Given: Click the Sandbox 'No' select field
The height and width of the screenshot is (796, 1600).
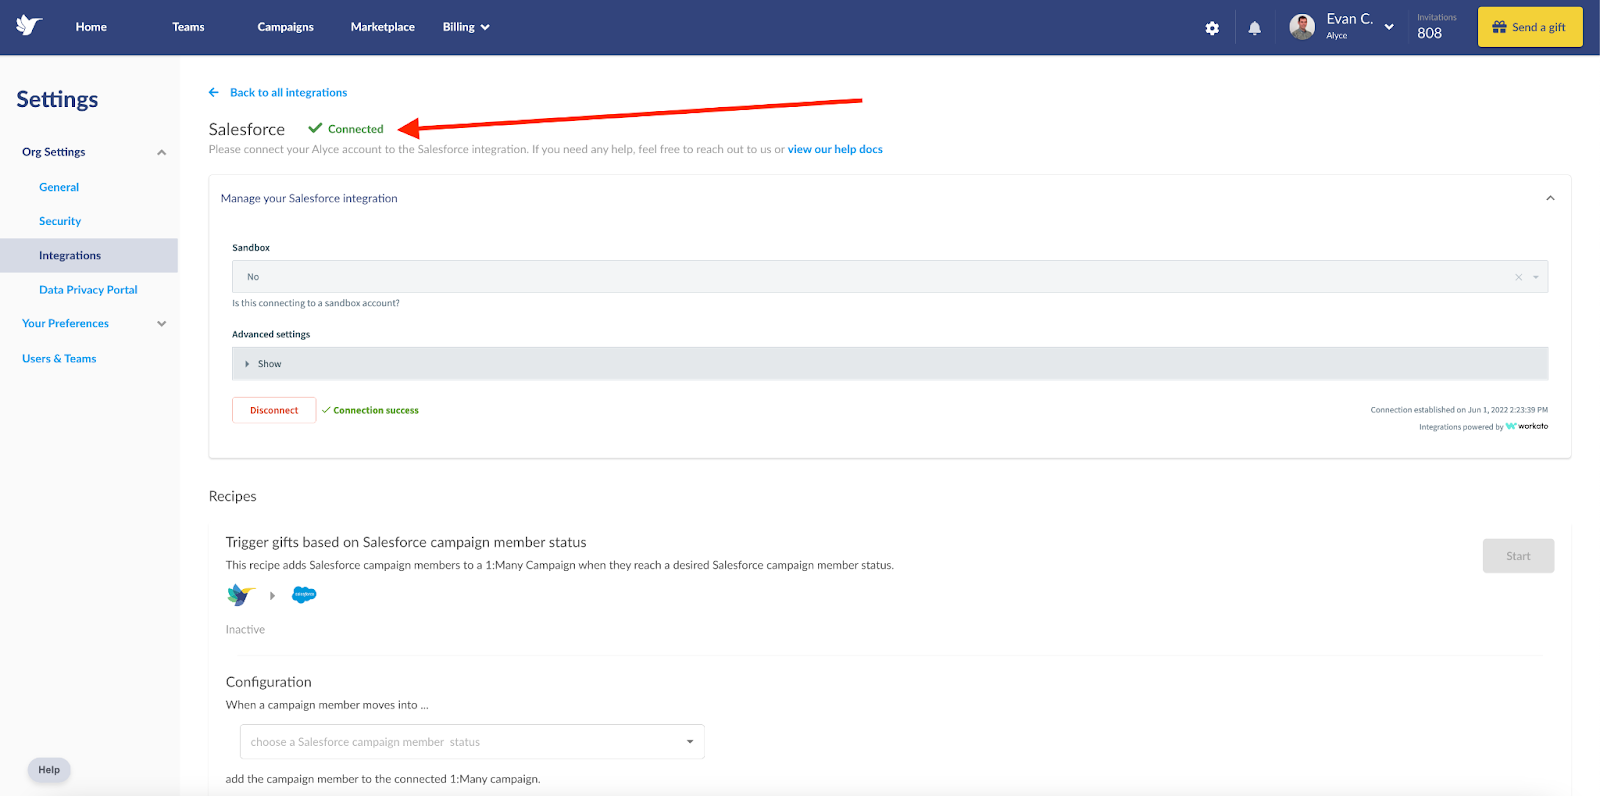Looking at the screenshot, I should (890, 277).
